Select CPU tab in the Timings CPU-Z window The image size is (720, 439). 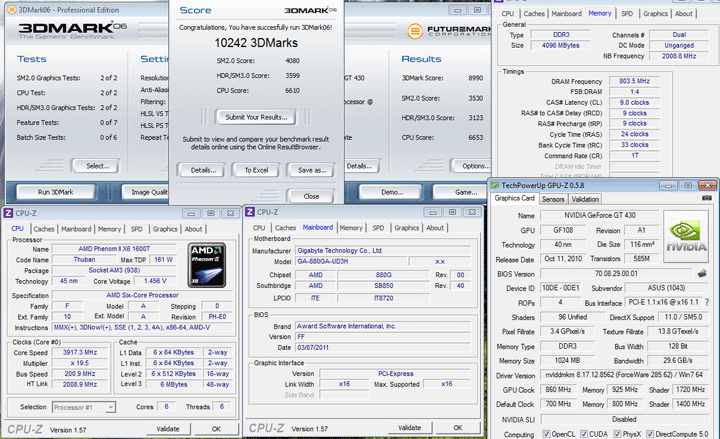coord(507,14)
